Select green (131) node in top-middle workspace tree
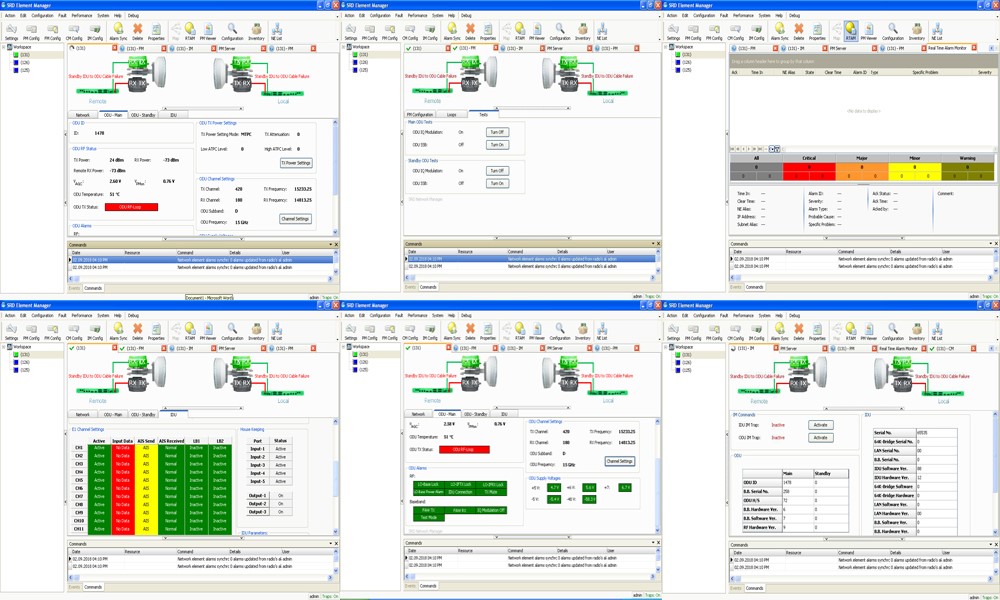This screenshot has height=600, width=1000. click(x=364, y=54)
